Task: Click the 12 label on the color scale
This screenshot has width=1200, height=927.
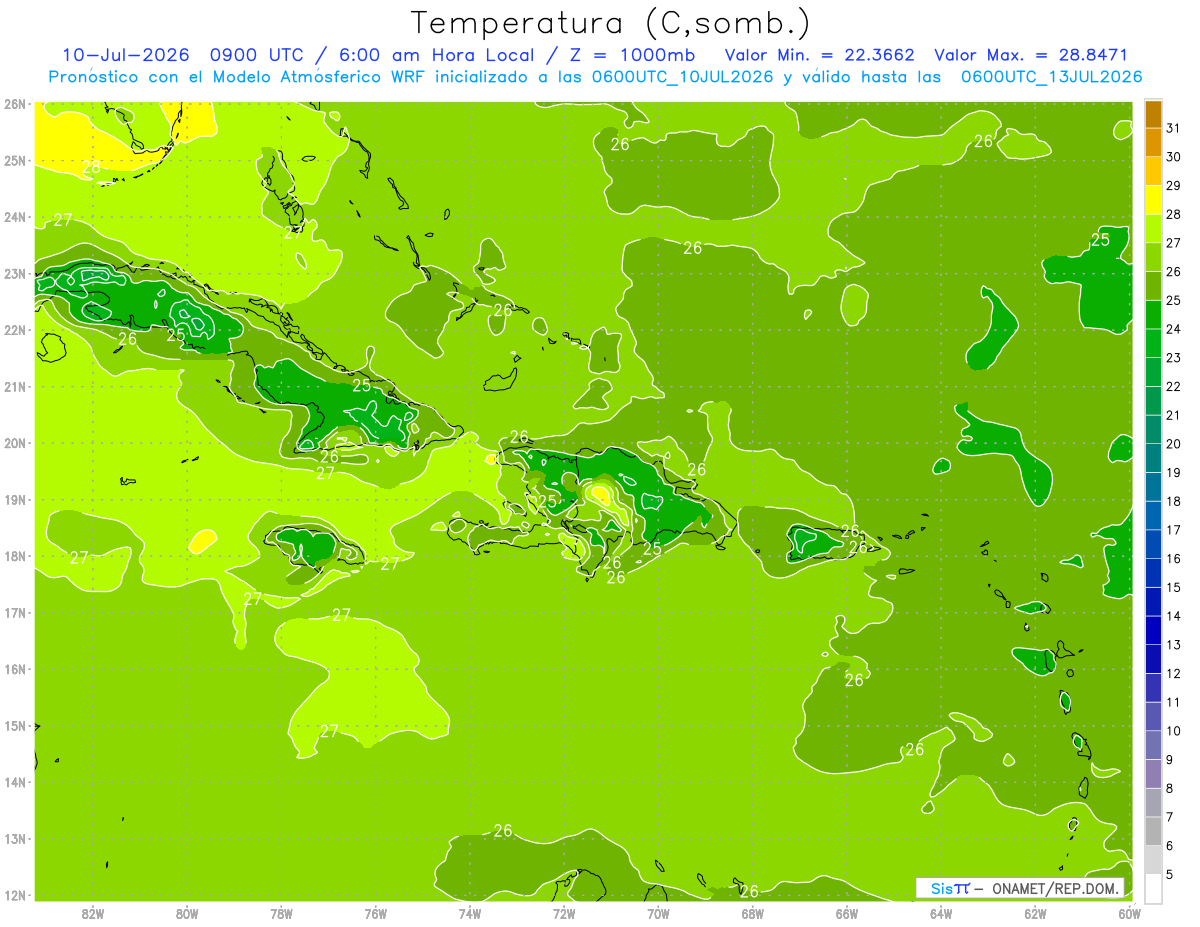Action: [x=1173, y=673]
